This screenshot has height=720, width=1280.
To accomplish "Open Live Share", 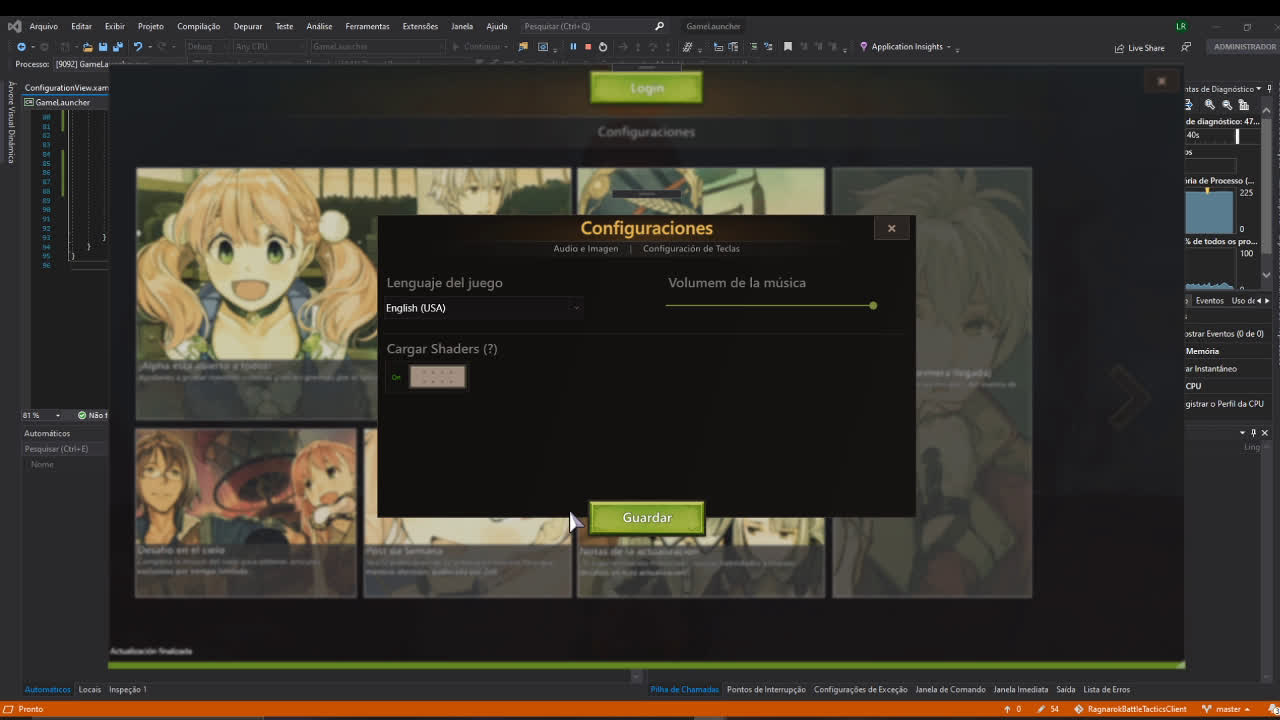I will (1139, 48).
